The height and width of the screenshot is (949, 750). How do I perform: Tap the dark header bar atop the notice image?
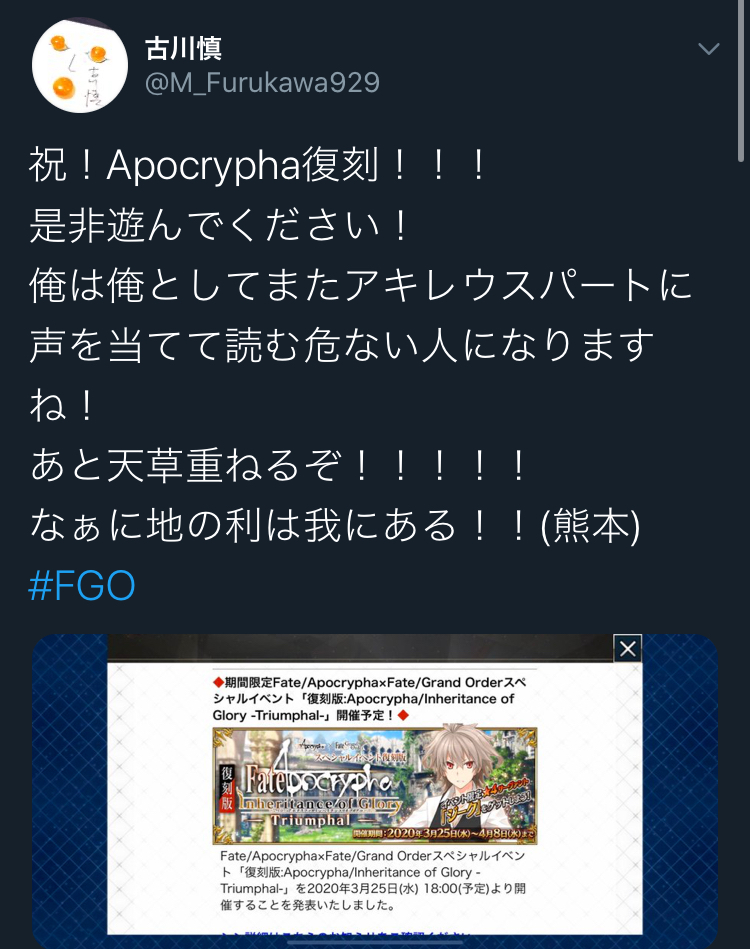click(360, 648)
